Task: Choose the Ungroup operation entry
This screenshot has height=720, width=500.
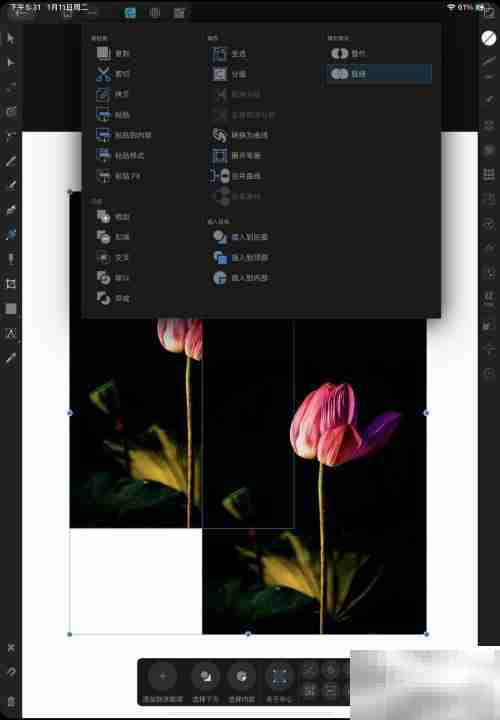Action: [229, 74]
